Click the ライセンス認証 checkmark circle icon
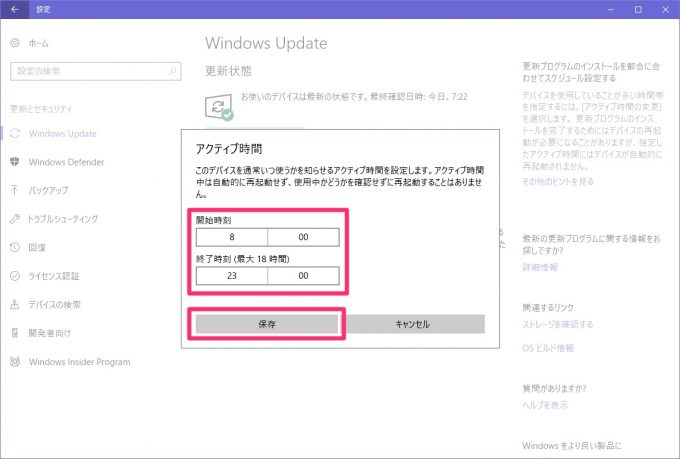This screenshot has height=459, width=680. (15, 276)
